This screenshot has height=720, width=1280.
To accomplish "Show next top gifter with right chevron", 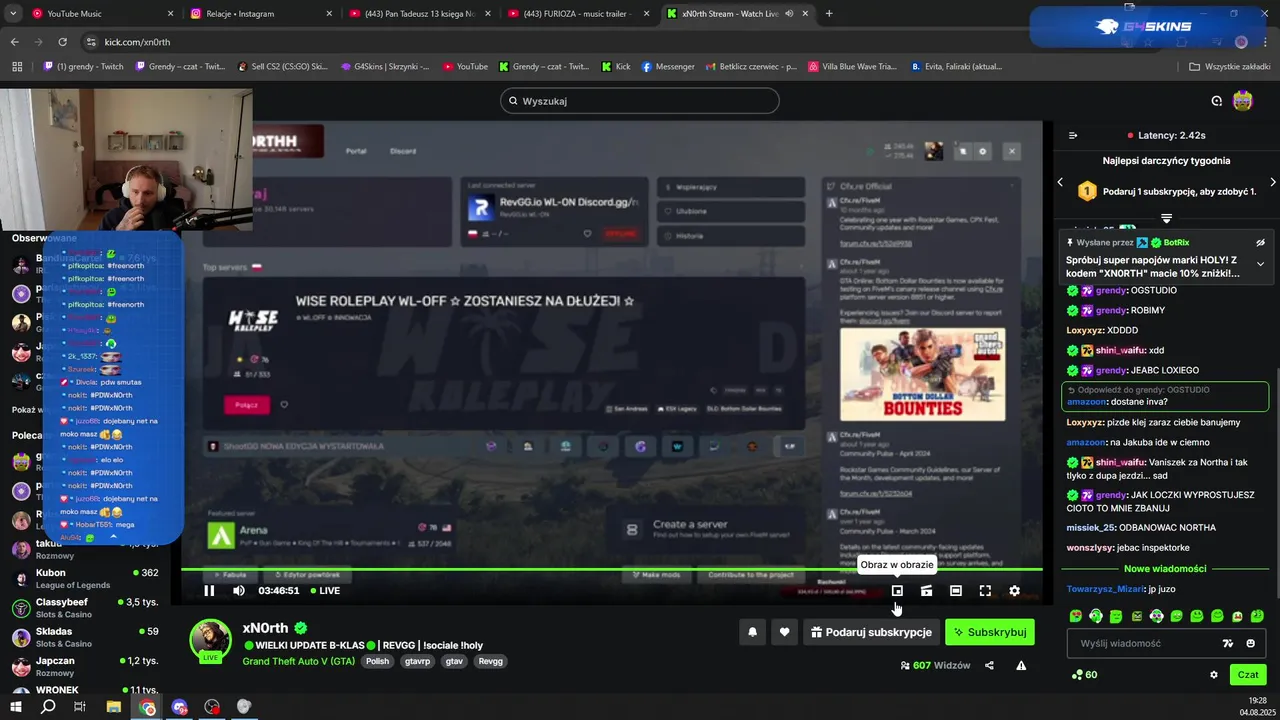I will (1272, 182).
